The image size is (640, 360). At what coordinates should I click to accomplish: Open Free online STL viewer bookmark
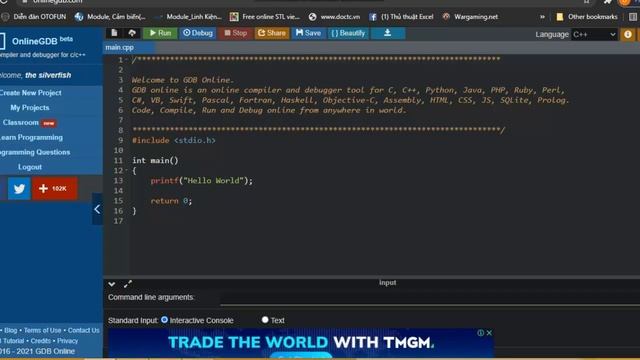click(265, 17)
